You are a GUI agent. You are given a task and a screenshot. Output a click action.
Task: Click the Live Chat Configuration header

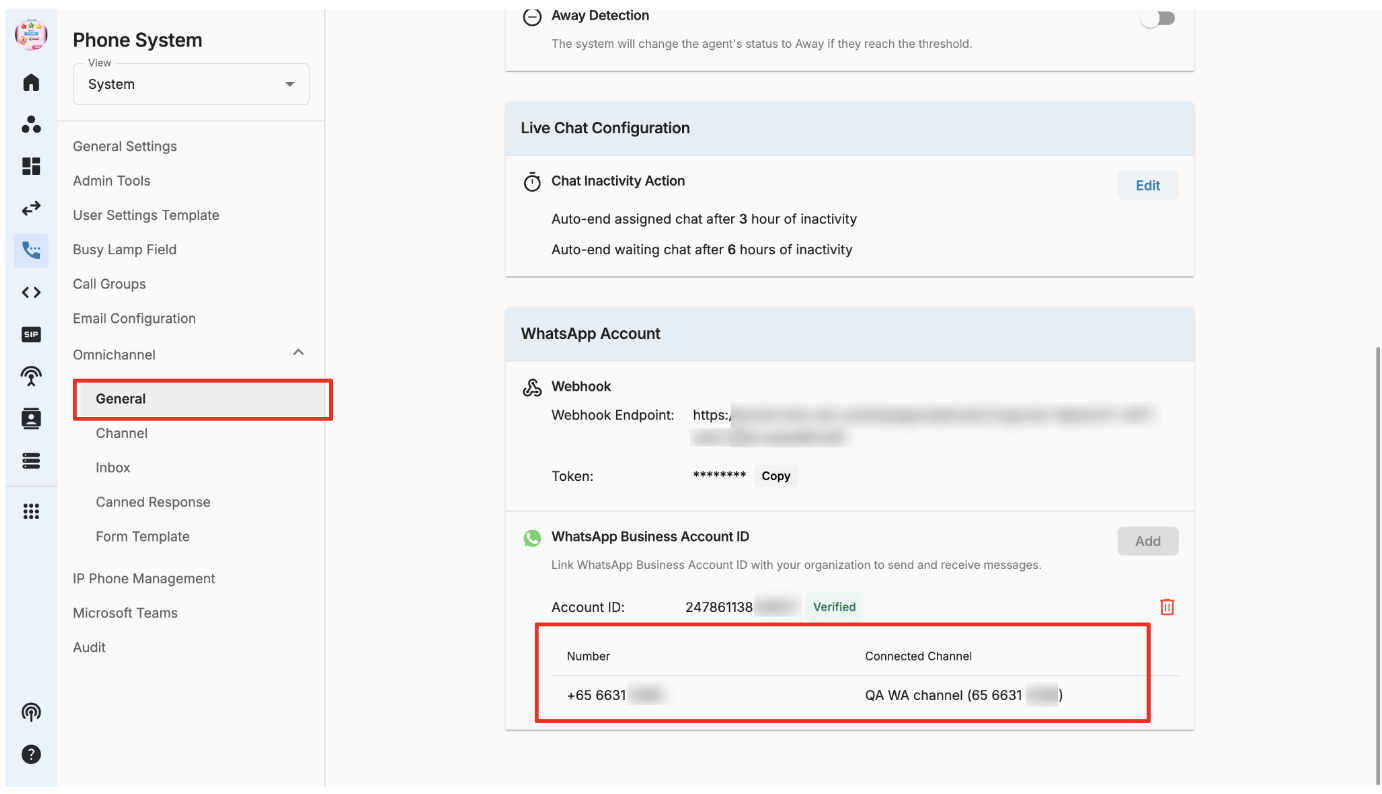(x=605, y=128)
